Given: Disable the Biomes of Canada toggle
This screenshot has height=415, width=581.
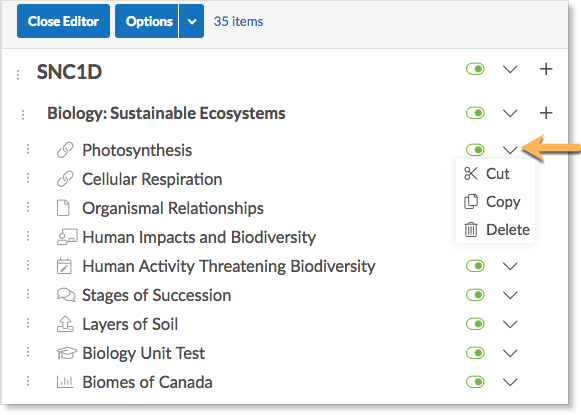Looking at the screenshot, I should coord(475,382).
